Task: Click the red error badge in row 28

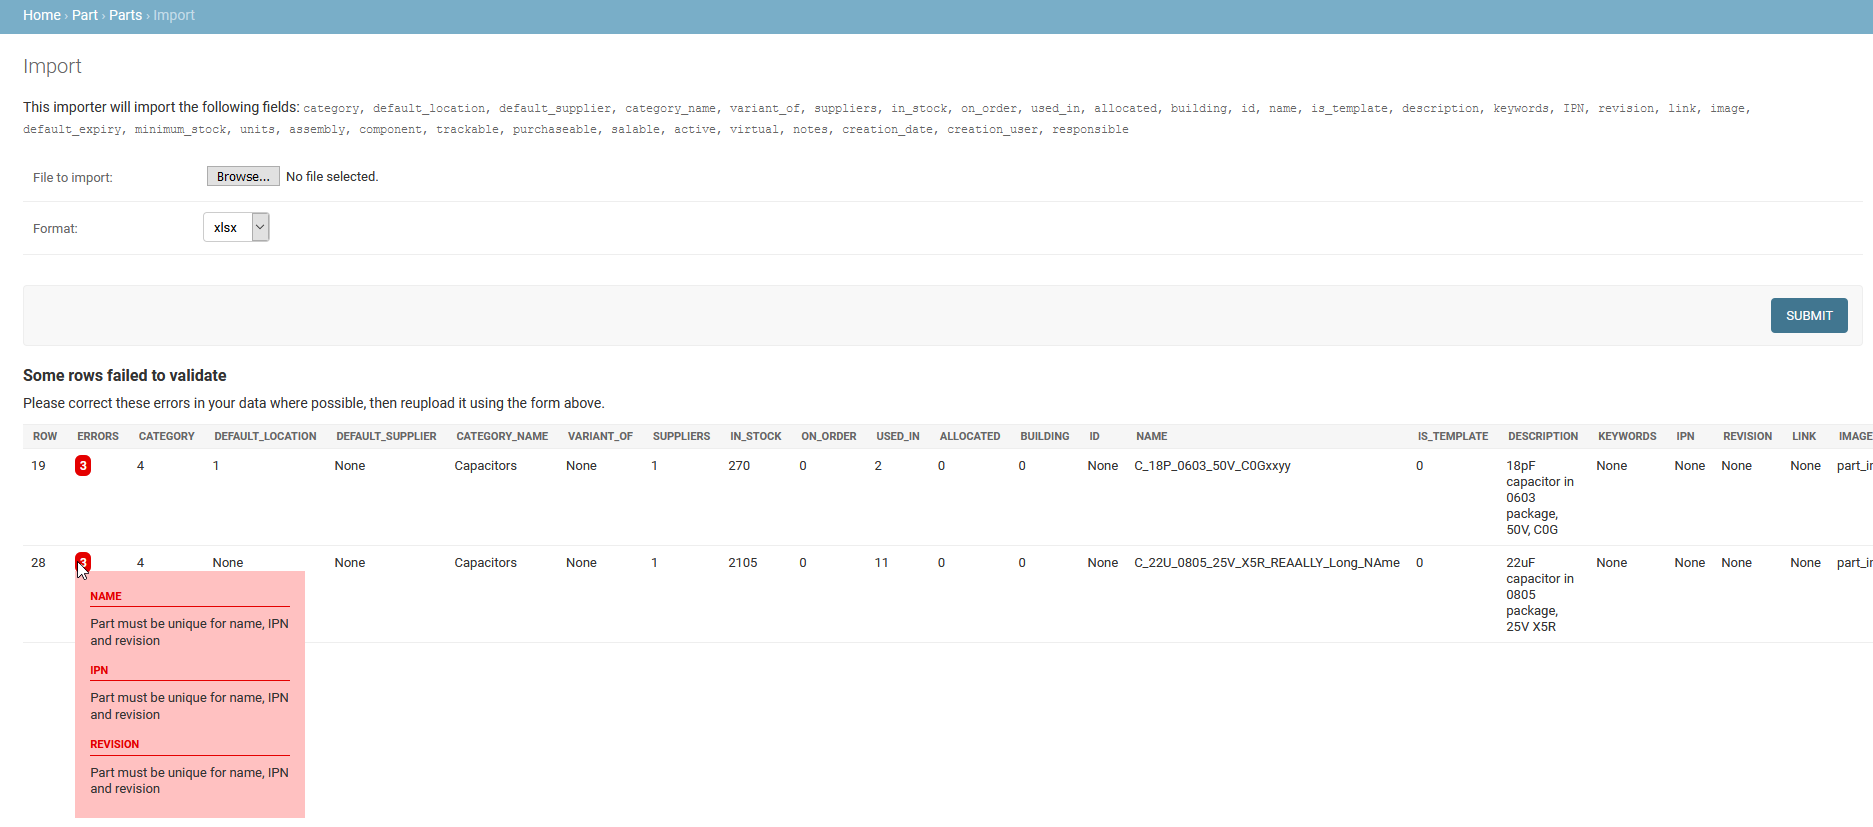Action: click(83, 561)
